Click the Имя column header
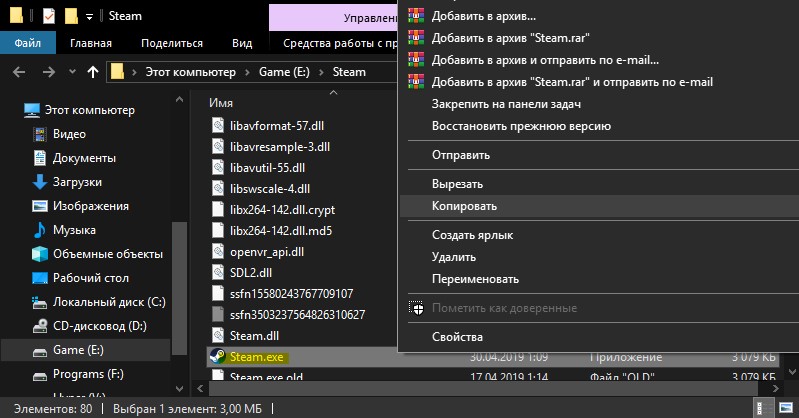This screenshot has height=418, width=799. point(221,103)
